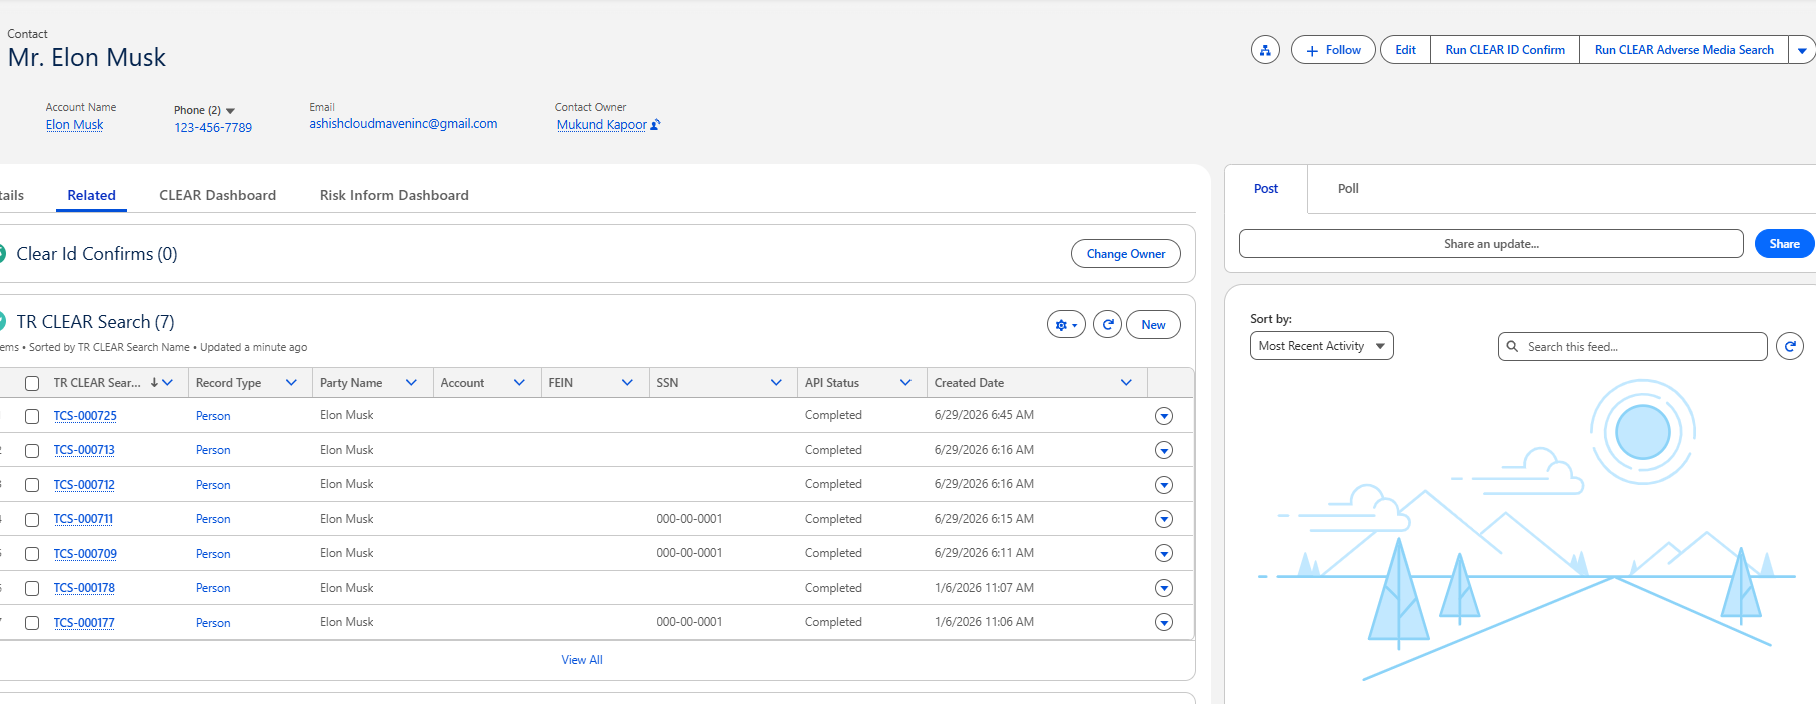Select the checkbox for TCS-000178
Viewport: 1816px width, 704px height.
click(x=32, y=589)
